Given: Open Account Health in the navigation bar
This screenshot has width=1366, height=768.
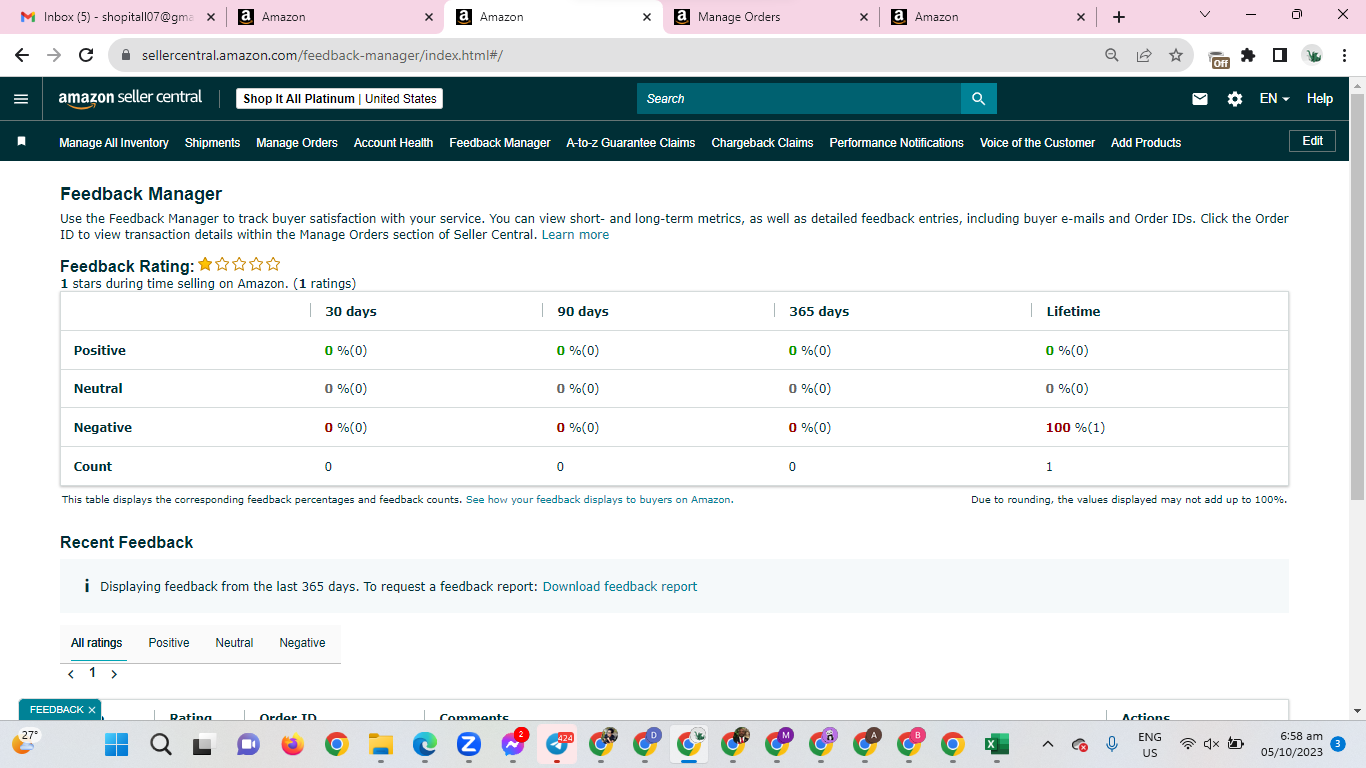Looking at the screenshot, I should [x=393, y=143].
